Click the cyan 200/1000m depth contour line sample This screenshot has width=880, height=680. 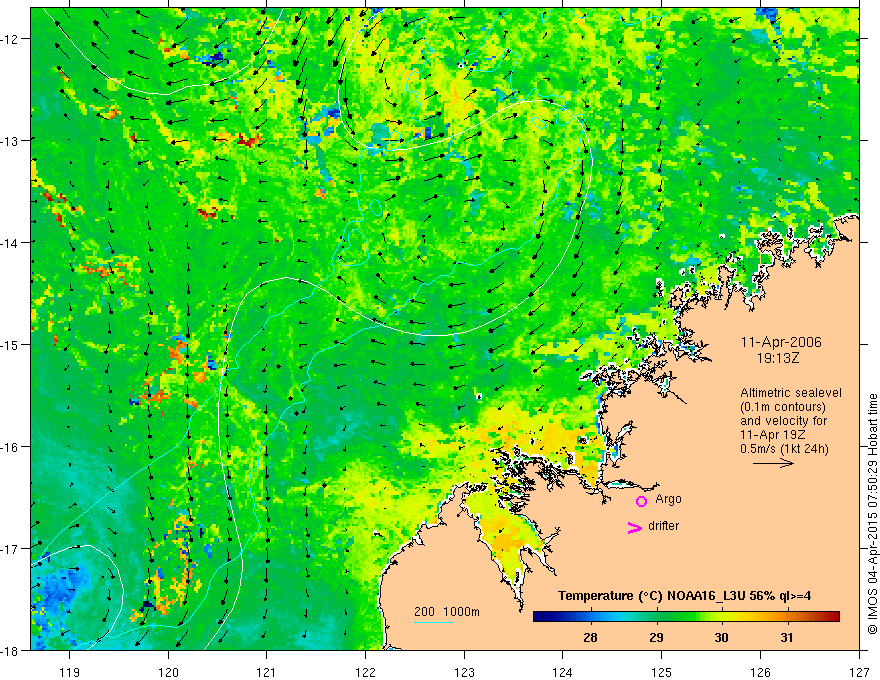433,622
